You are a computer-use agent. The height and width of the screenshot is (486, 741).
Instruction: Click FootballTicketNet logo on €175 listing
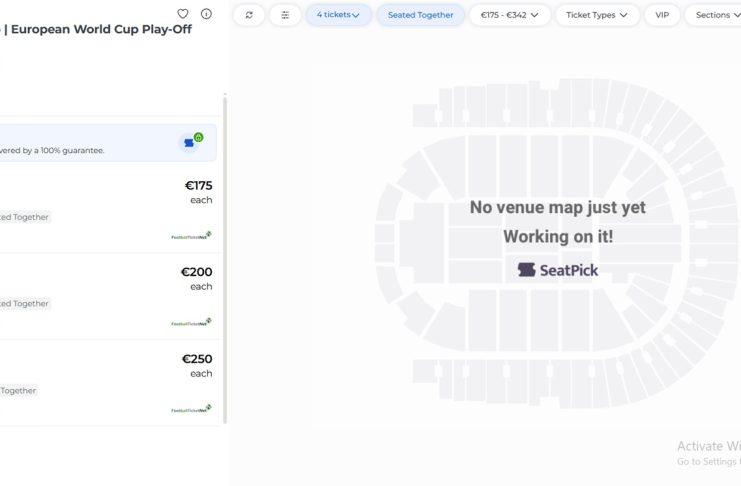[191, 236]
